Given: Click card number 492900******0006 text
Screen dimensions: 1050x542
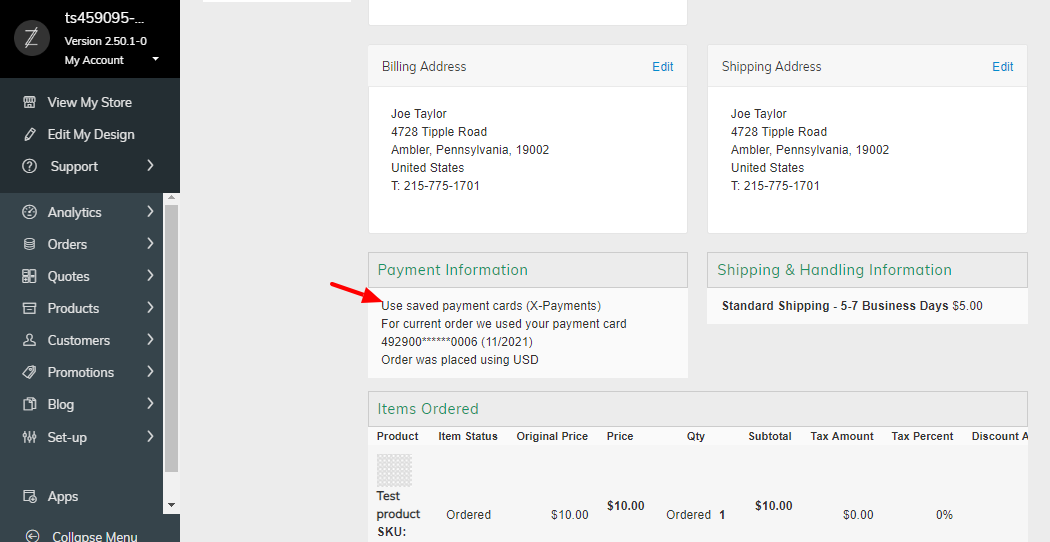Looking at the screenshot, I should [429, 342].
